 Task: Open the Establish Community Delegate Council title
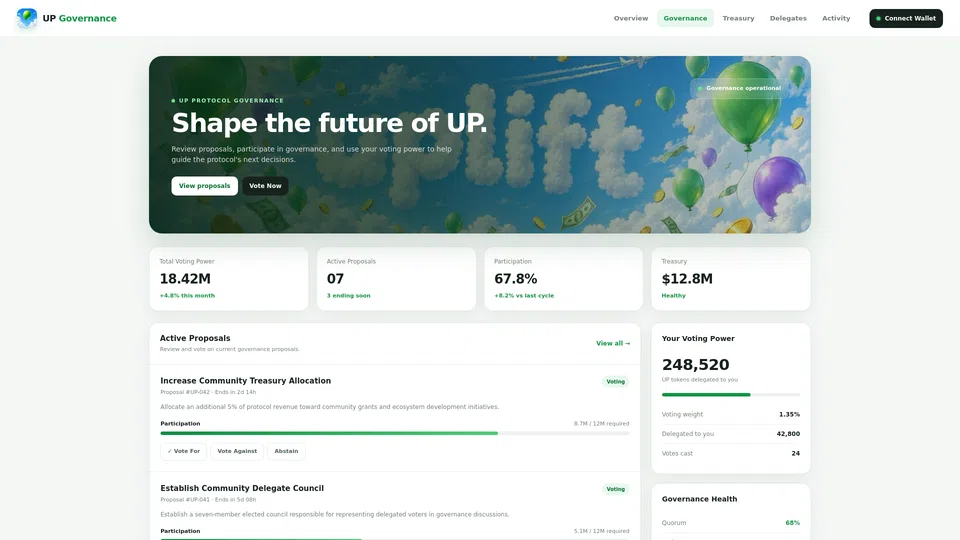(x=242, y=488)
